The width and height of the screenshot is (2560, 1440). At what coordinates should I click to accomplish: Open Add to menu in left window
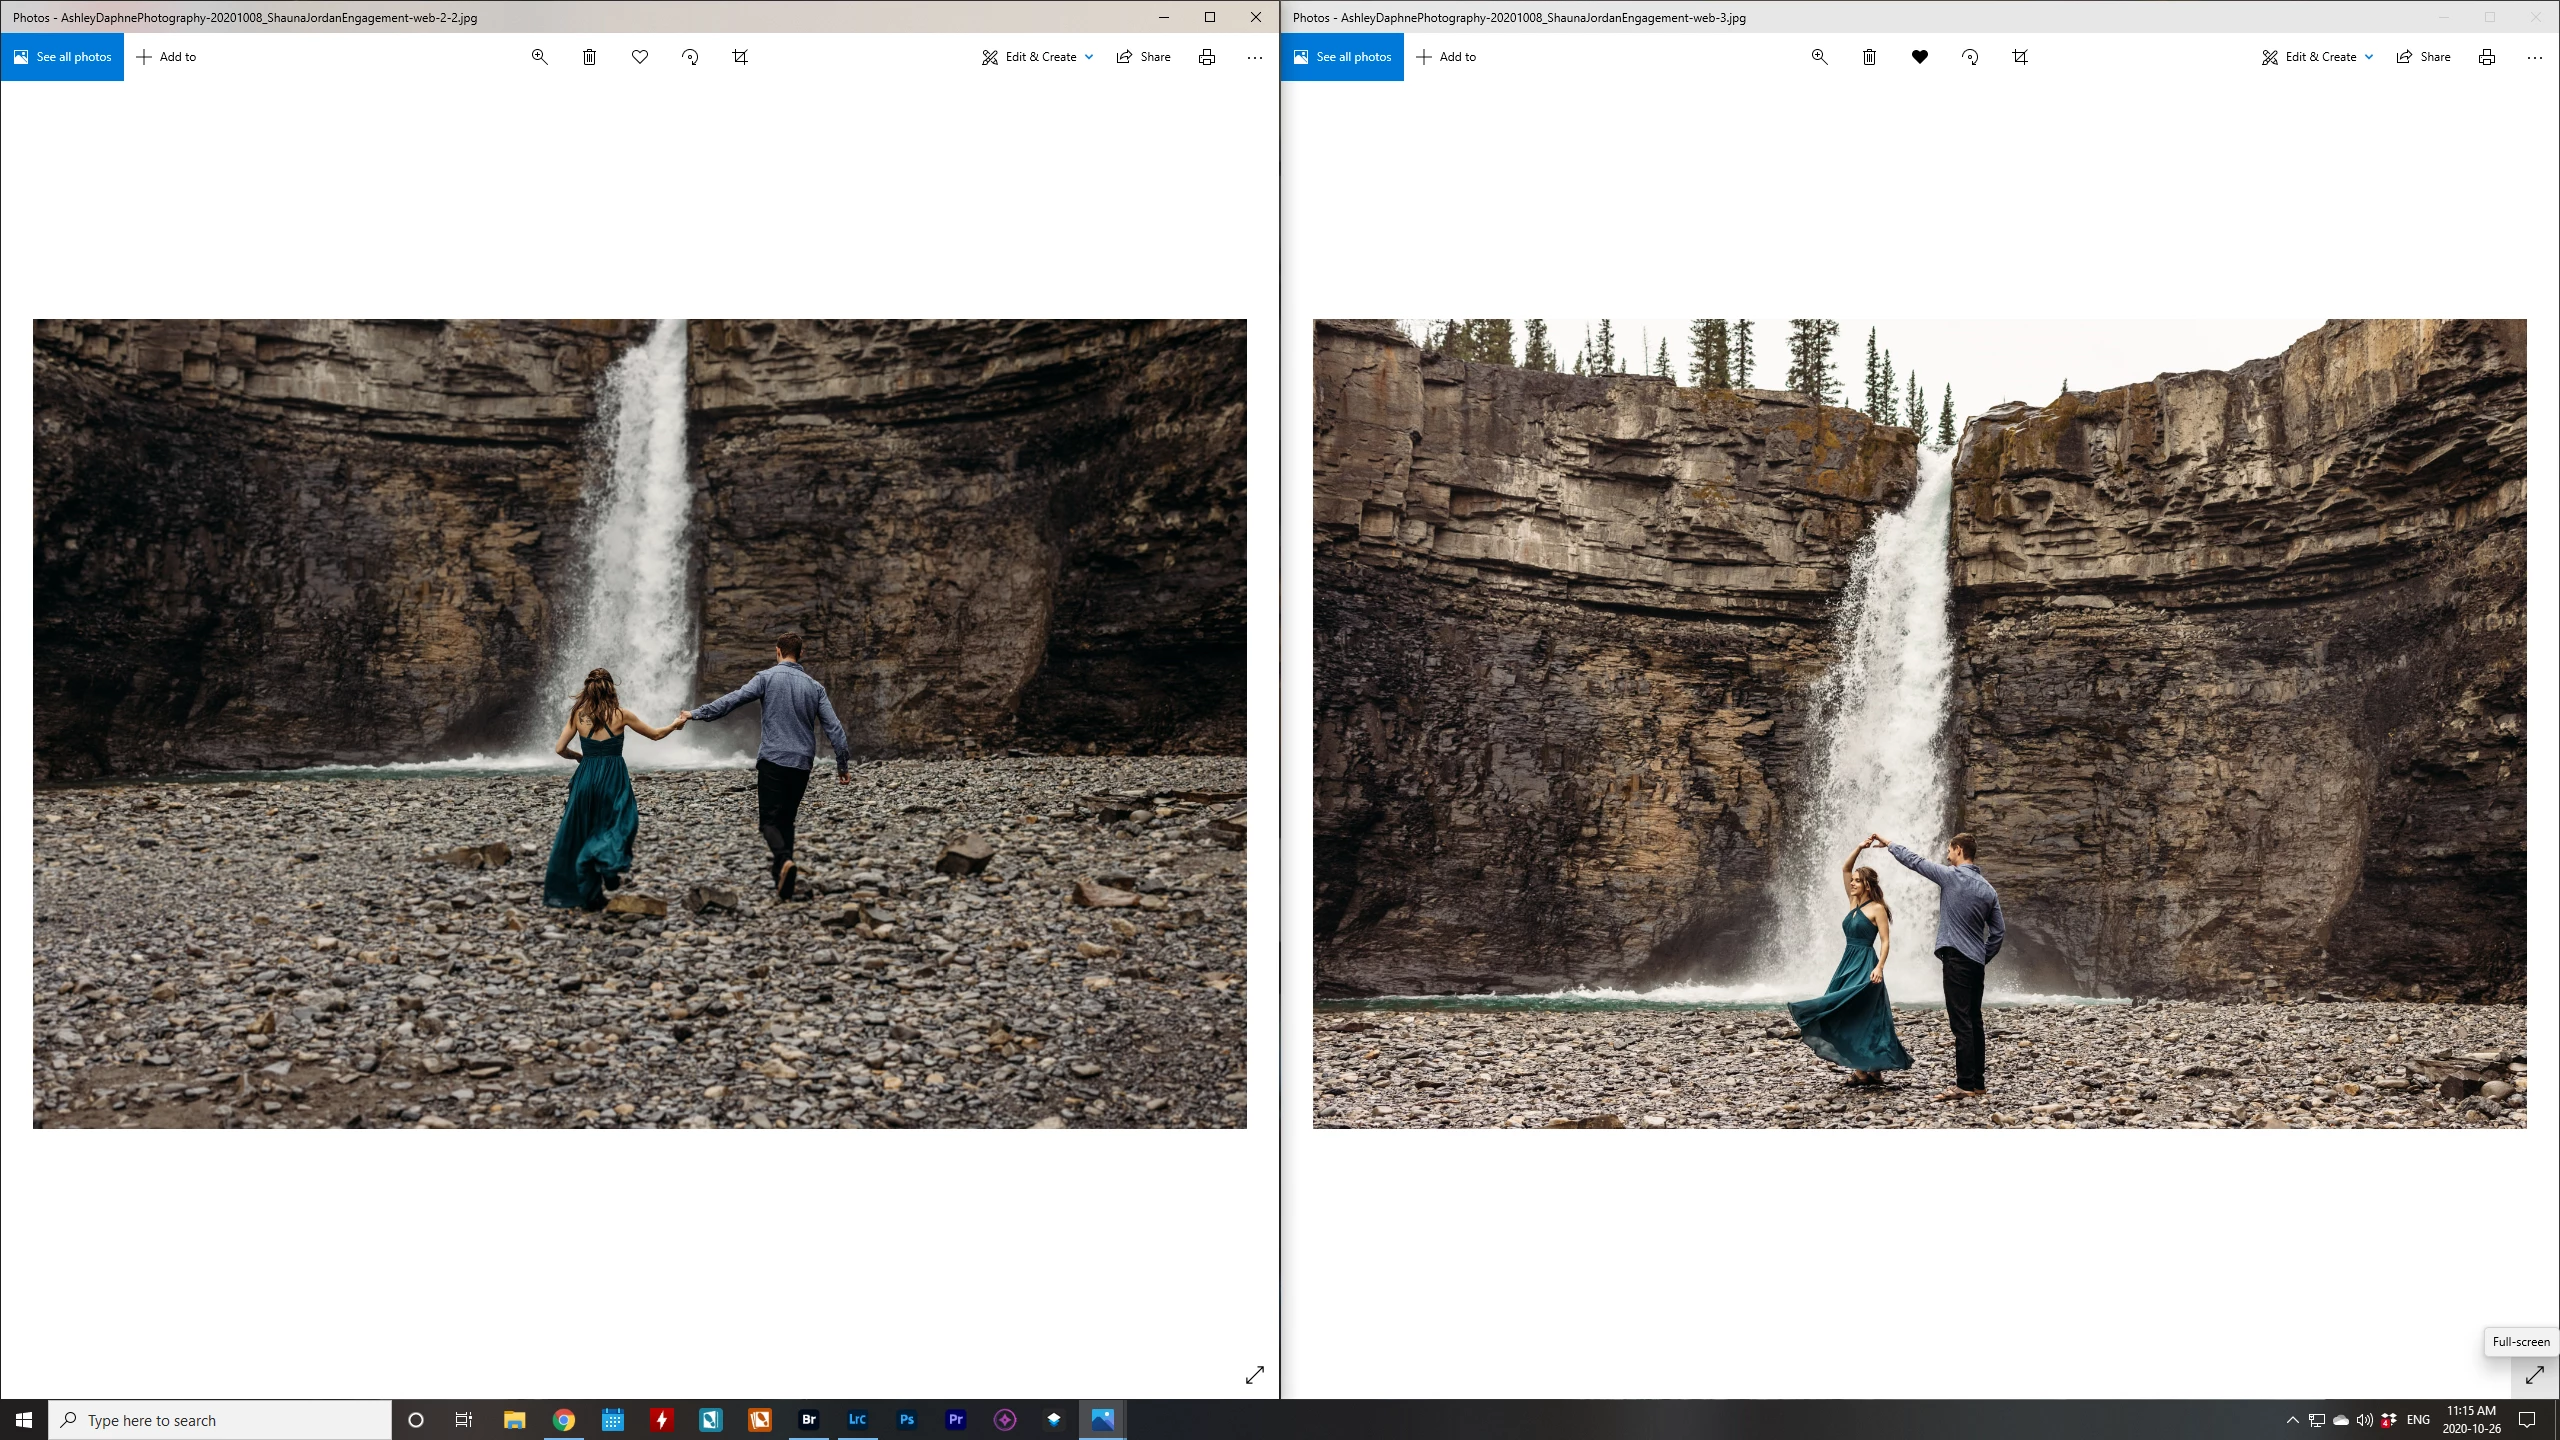(166, 57)
